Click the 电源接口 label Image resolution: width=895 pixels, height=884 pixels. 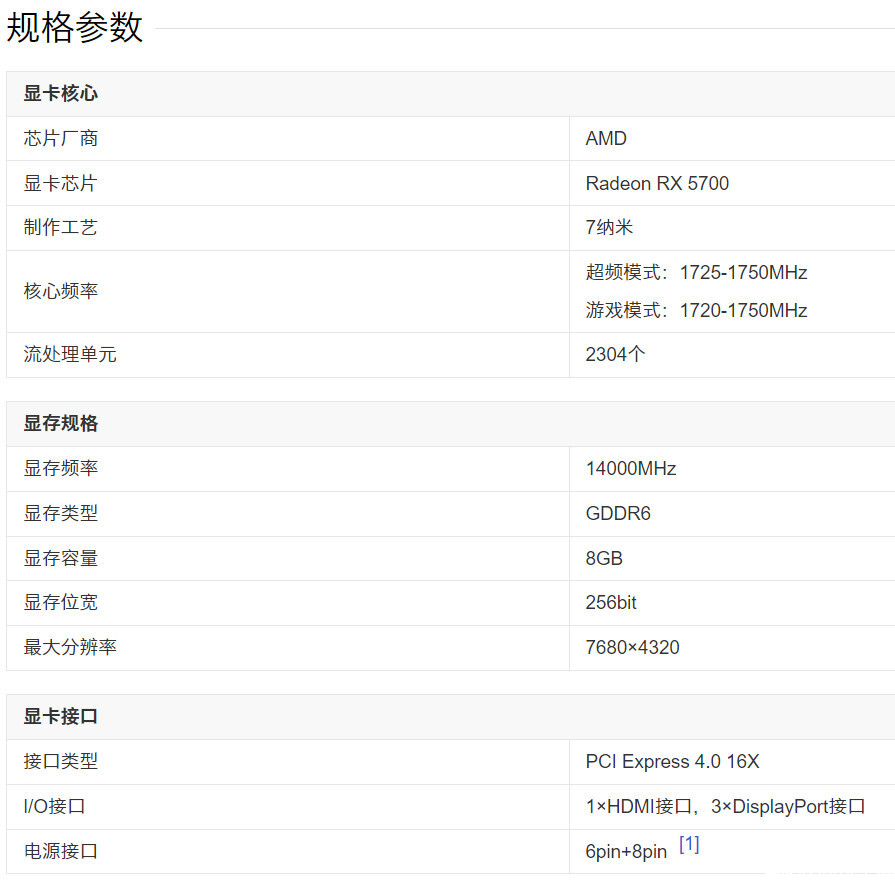[61, 851]
